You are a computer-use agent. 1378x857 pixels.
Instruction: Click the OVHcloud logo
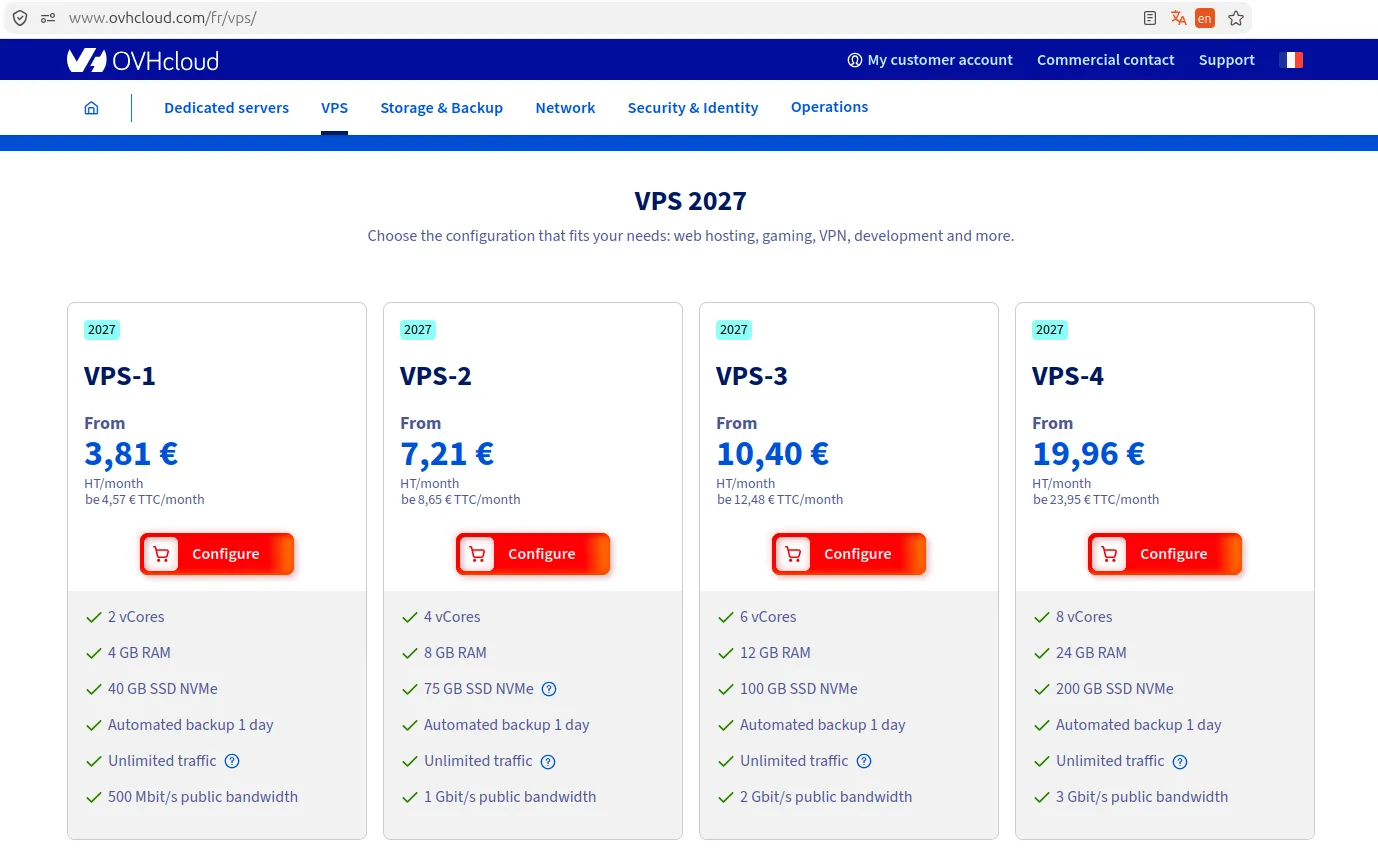pos(142,60)
